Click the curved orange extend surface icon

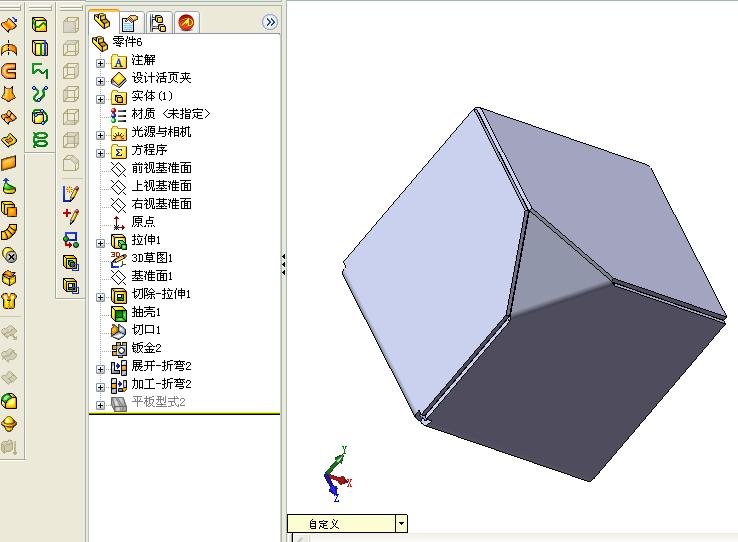pos(9,232)
